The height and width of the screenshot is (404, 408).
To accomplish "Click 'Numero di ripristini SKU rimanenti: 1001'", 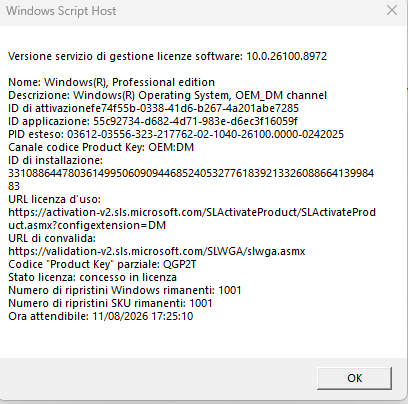I will coord(110,303).
